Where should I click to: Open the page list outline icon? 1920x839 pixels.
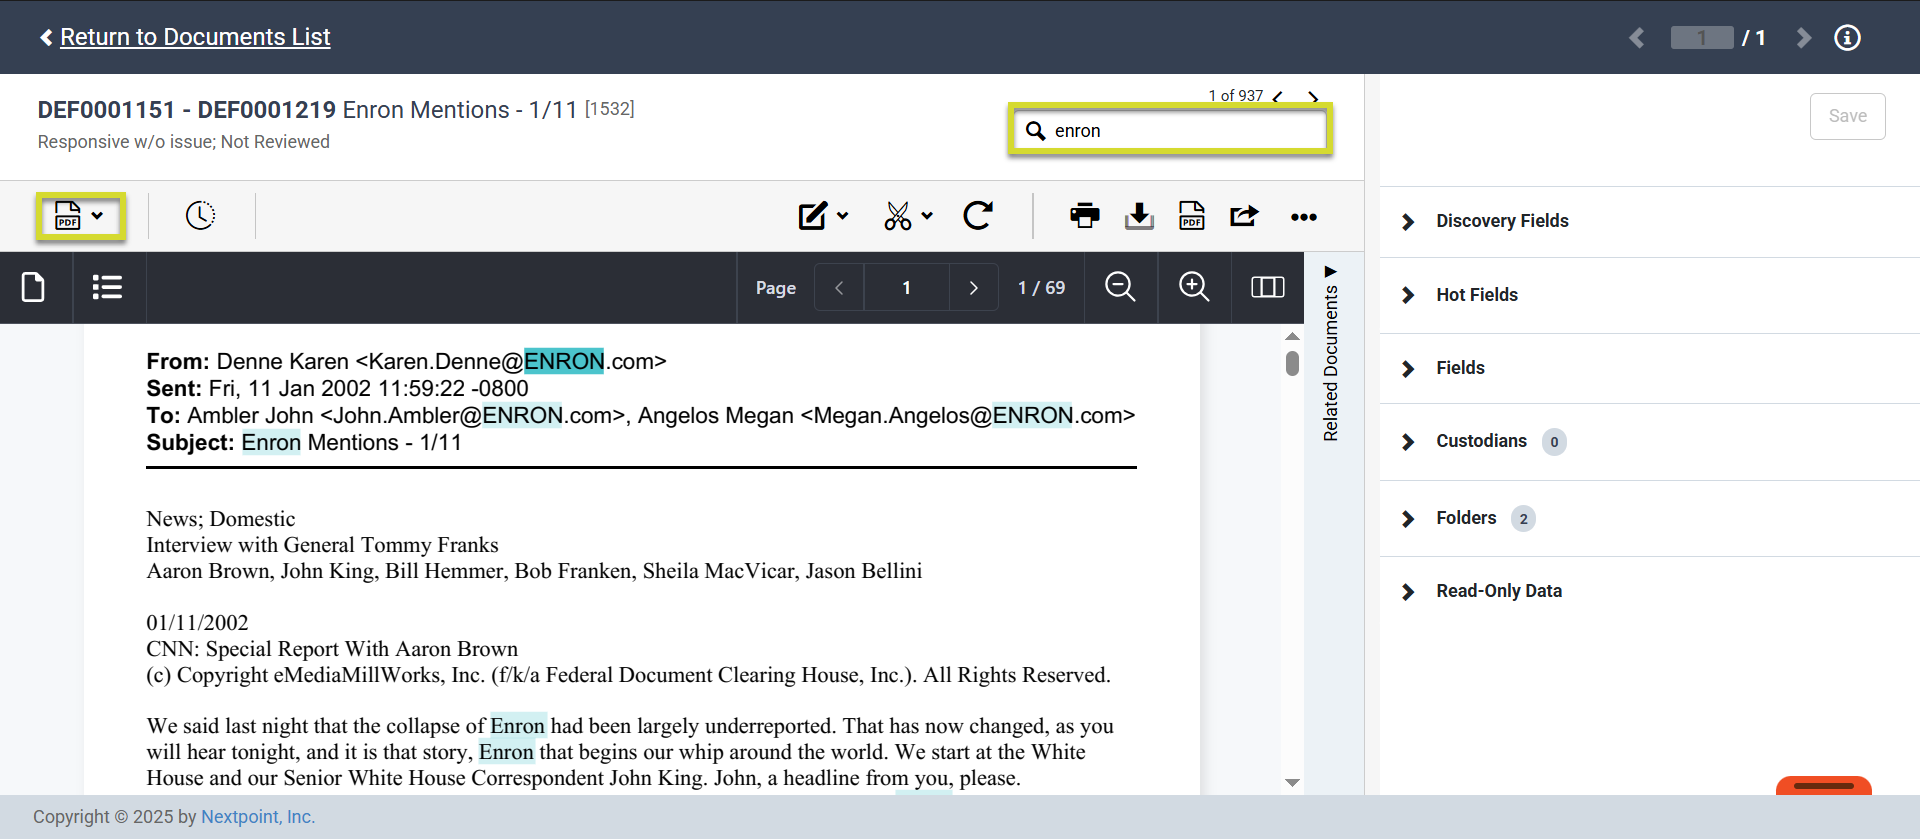107,288
